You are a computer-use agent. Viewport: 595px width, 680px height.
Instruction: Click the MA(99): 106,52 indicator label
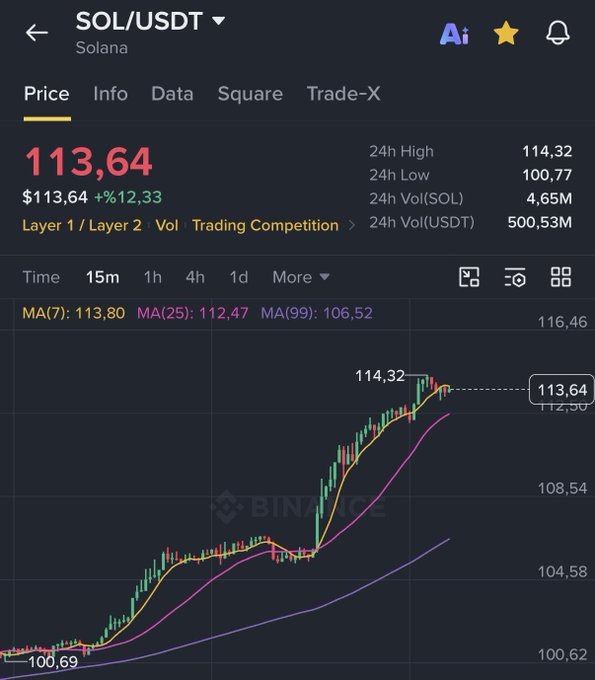[x=317, y=313]
